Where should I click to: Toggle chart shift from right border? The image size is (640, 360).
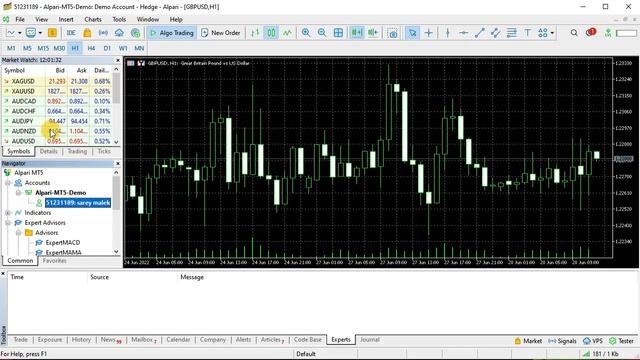[x=373, y=33]
